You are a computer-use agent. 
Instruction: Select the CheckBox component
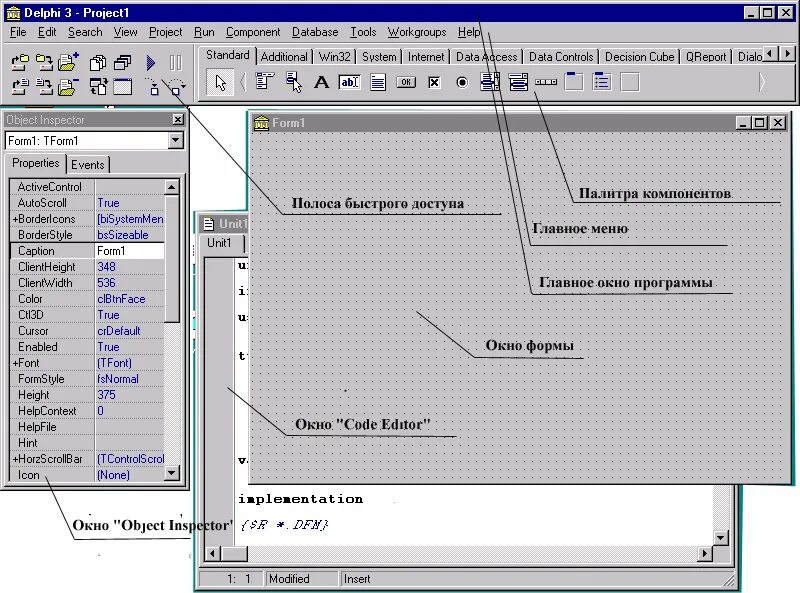(434, 82)
